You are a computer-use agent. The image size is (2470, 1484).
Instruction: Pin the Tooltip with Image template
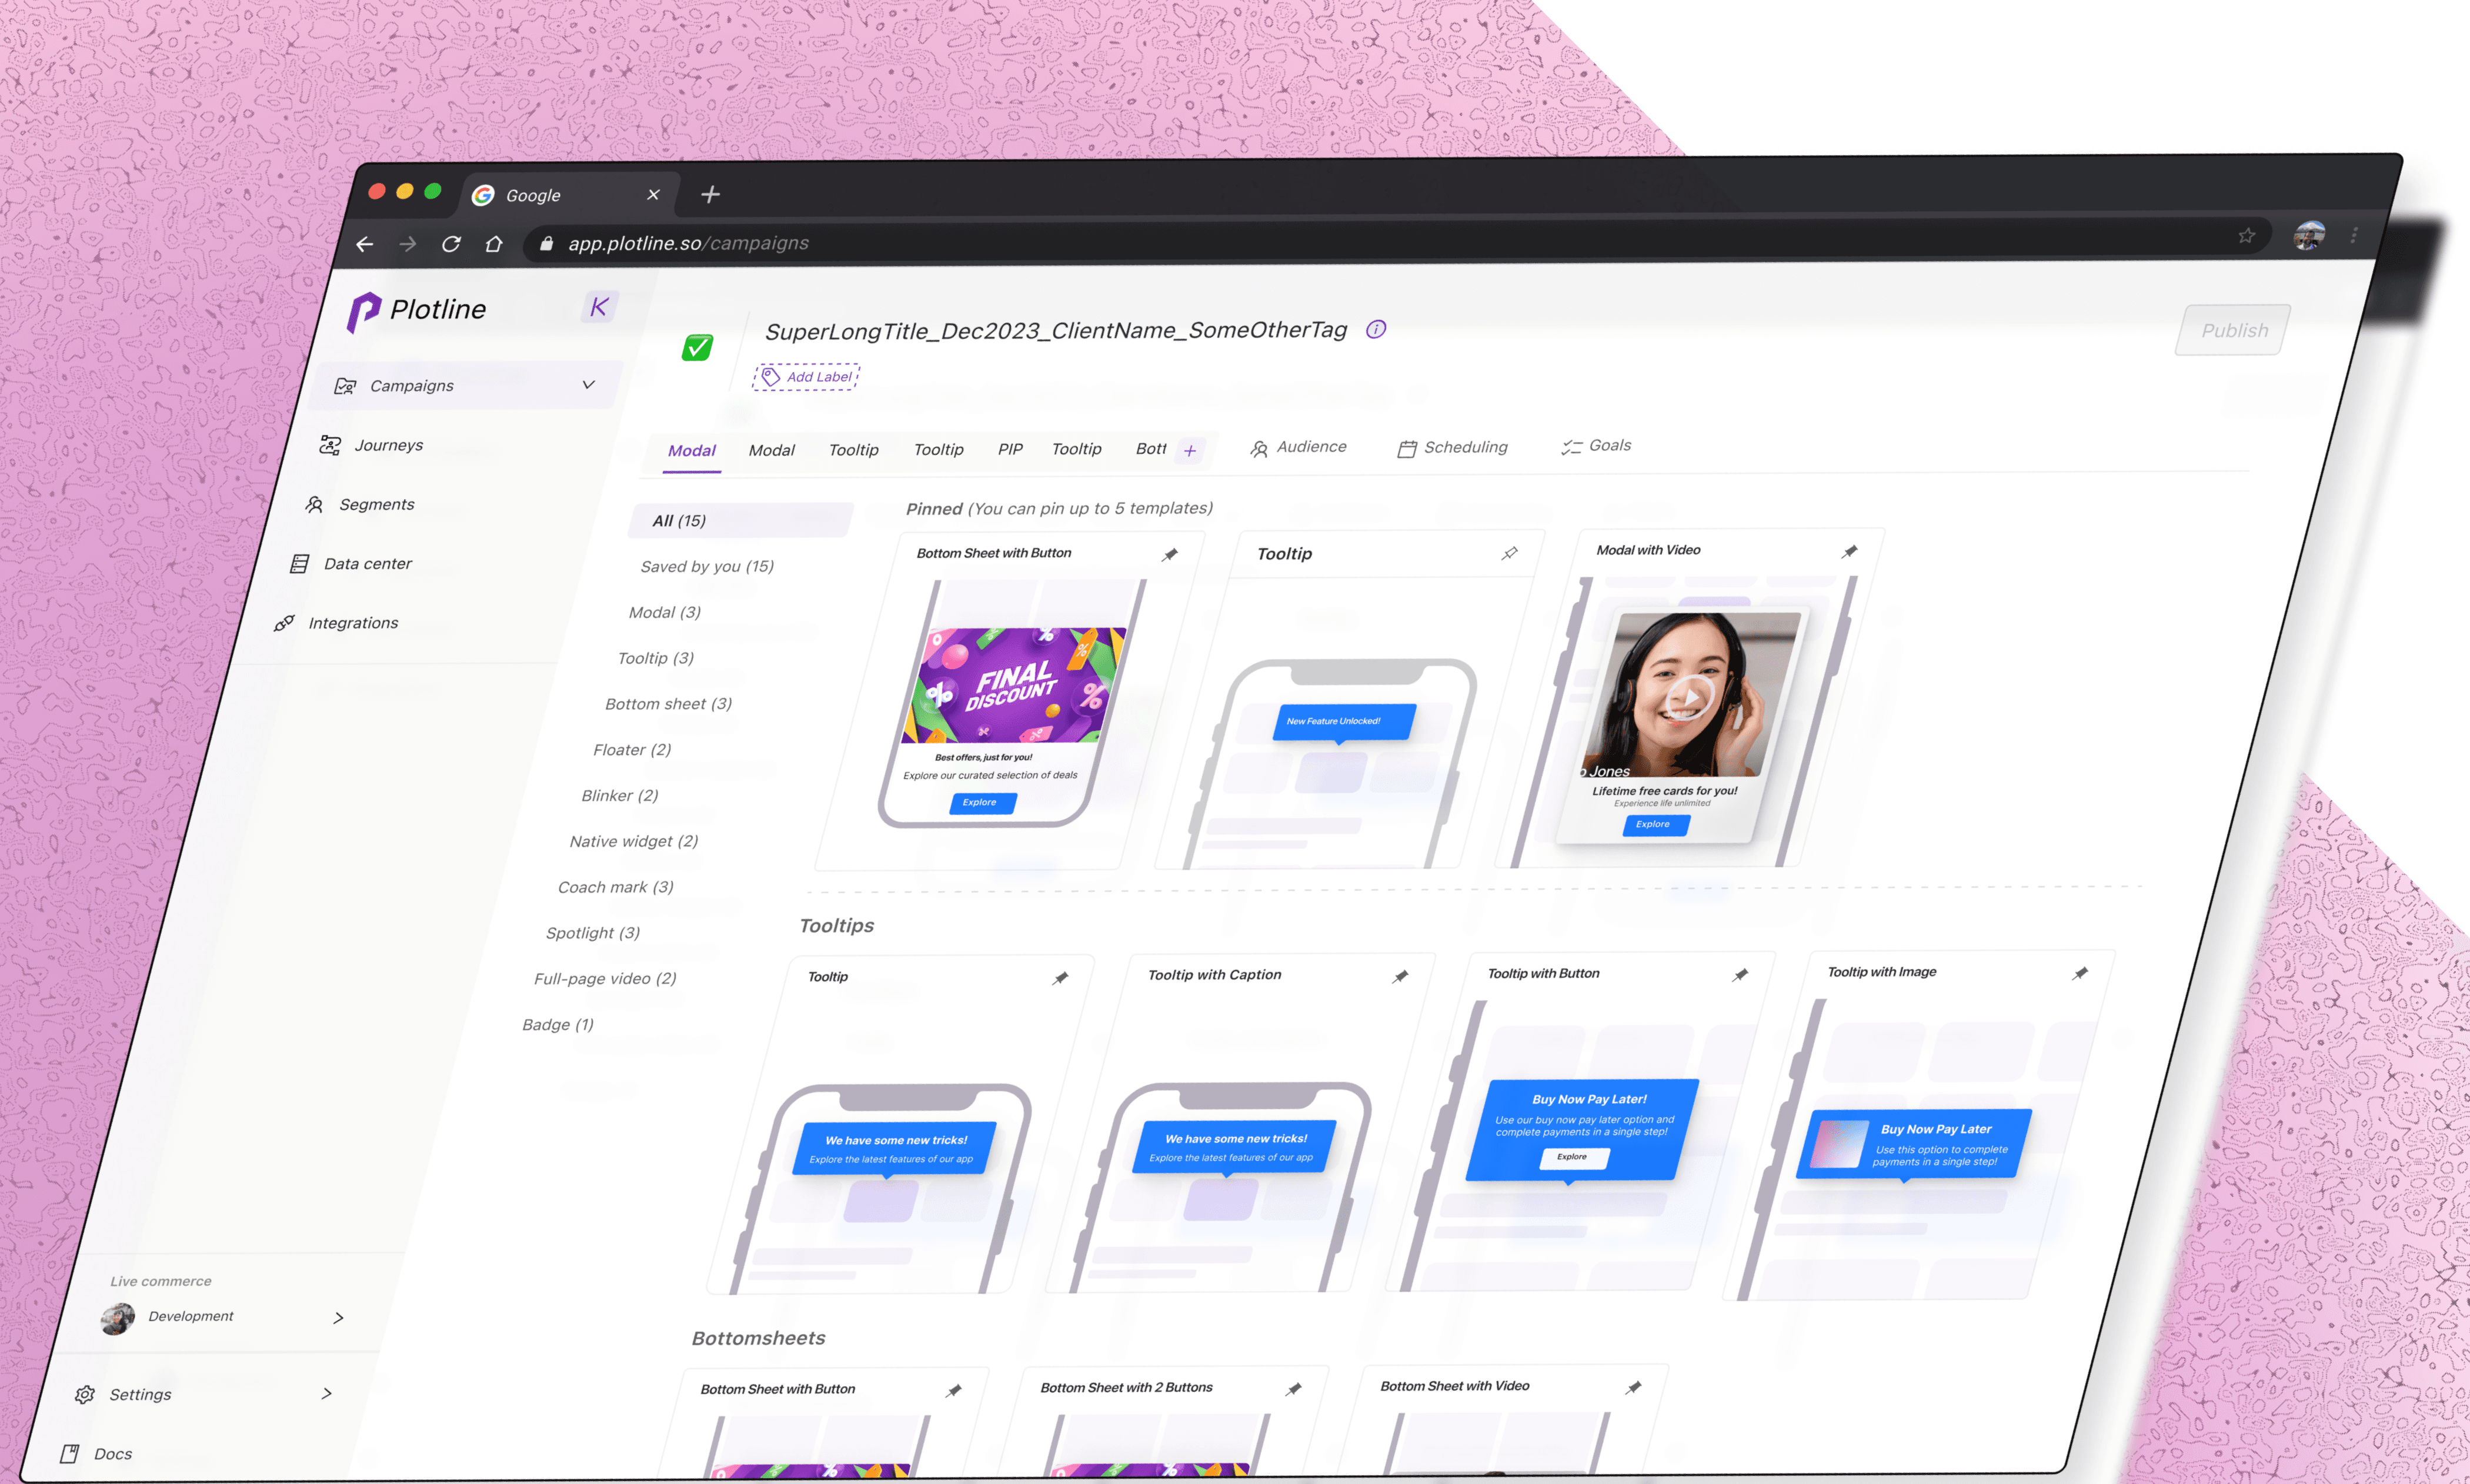point(2080,973)
